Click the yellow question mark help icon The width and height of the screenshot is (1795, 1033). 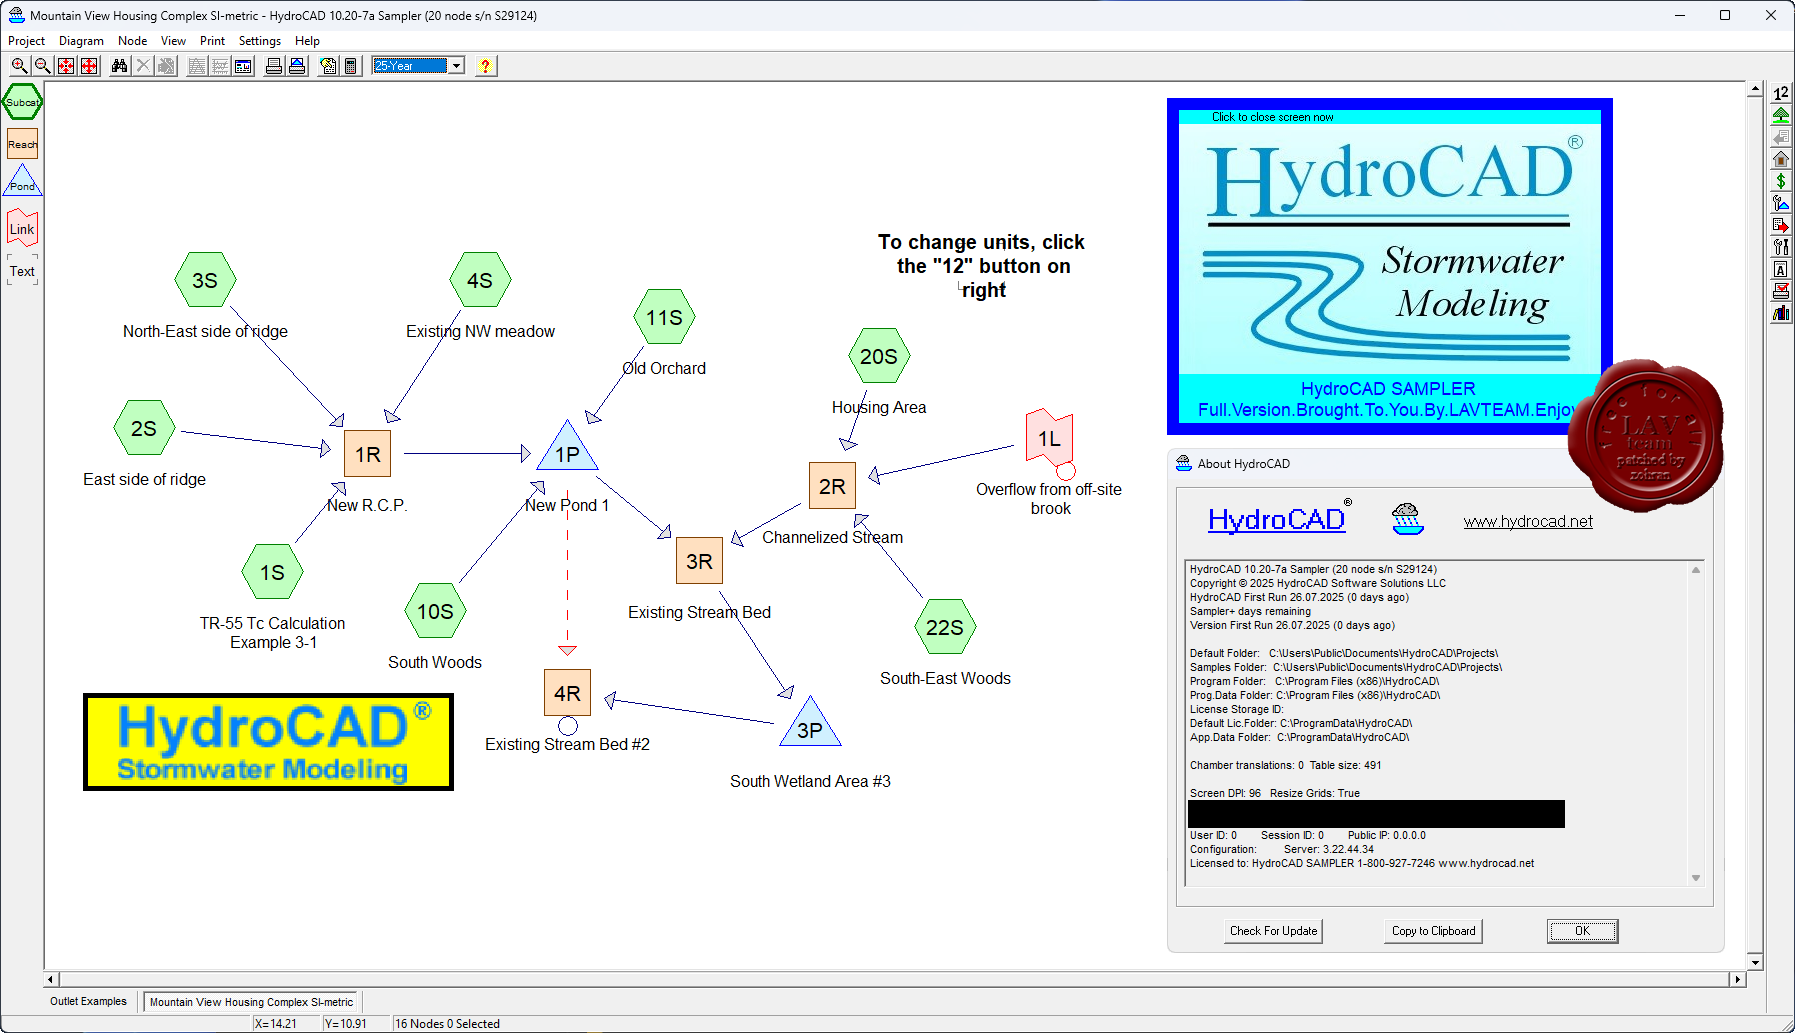click(x=485, y=66)
